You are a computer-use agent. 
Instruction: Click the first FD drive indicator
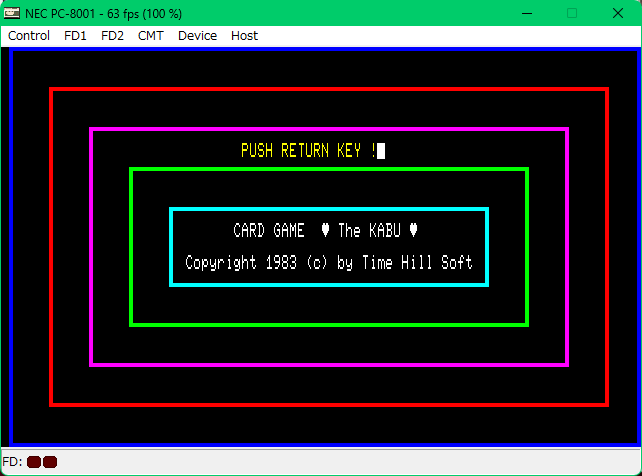pyautogui.click(x=34, y=462)
